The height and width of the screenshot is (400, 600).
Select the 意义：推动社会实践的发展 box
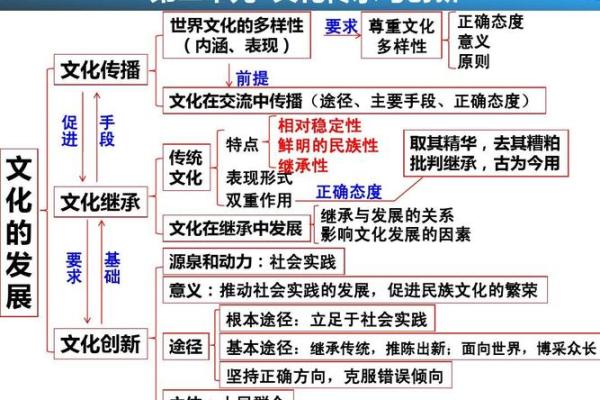(x=355, y=290)
